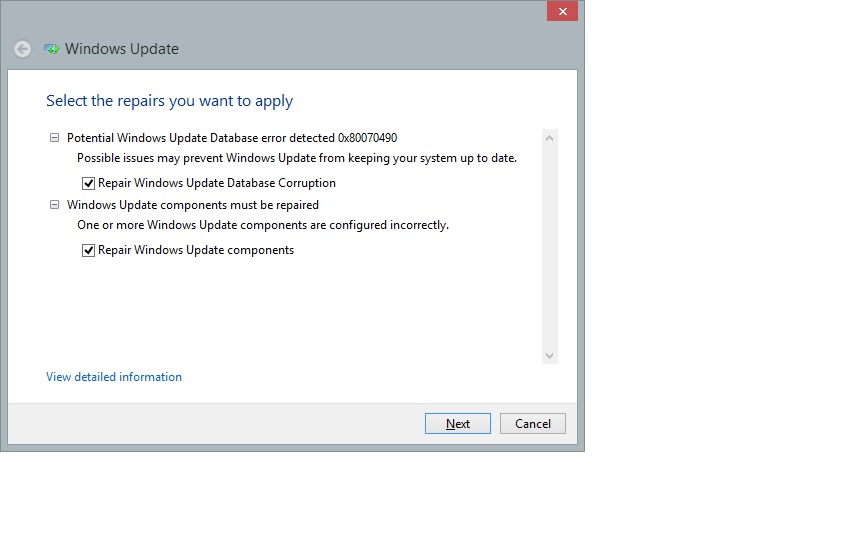
Task: Click the Select the repairs you want heading
Action: [x=169, y=101]
